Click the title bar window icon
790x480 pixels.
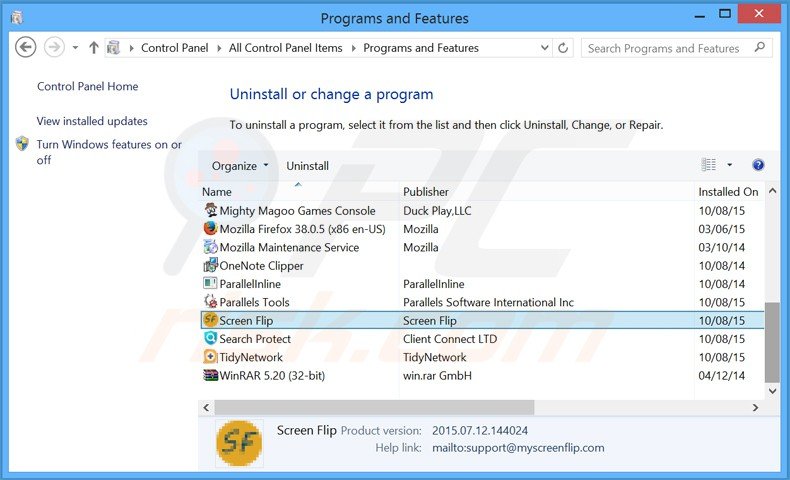[x=17, y=18]
